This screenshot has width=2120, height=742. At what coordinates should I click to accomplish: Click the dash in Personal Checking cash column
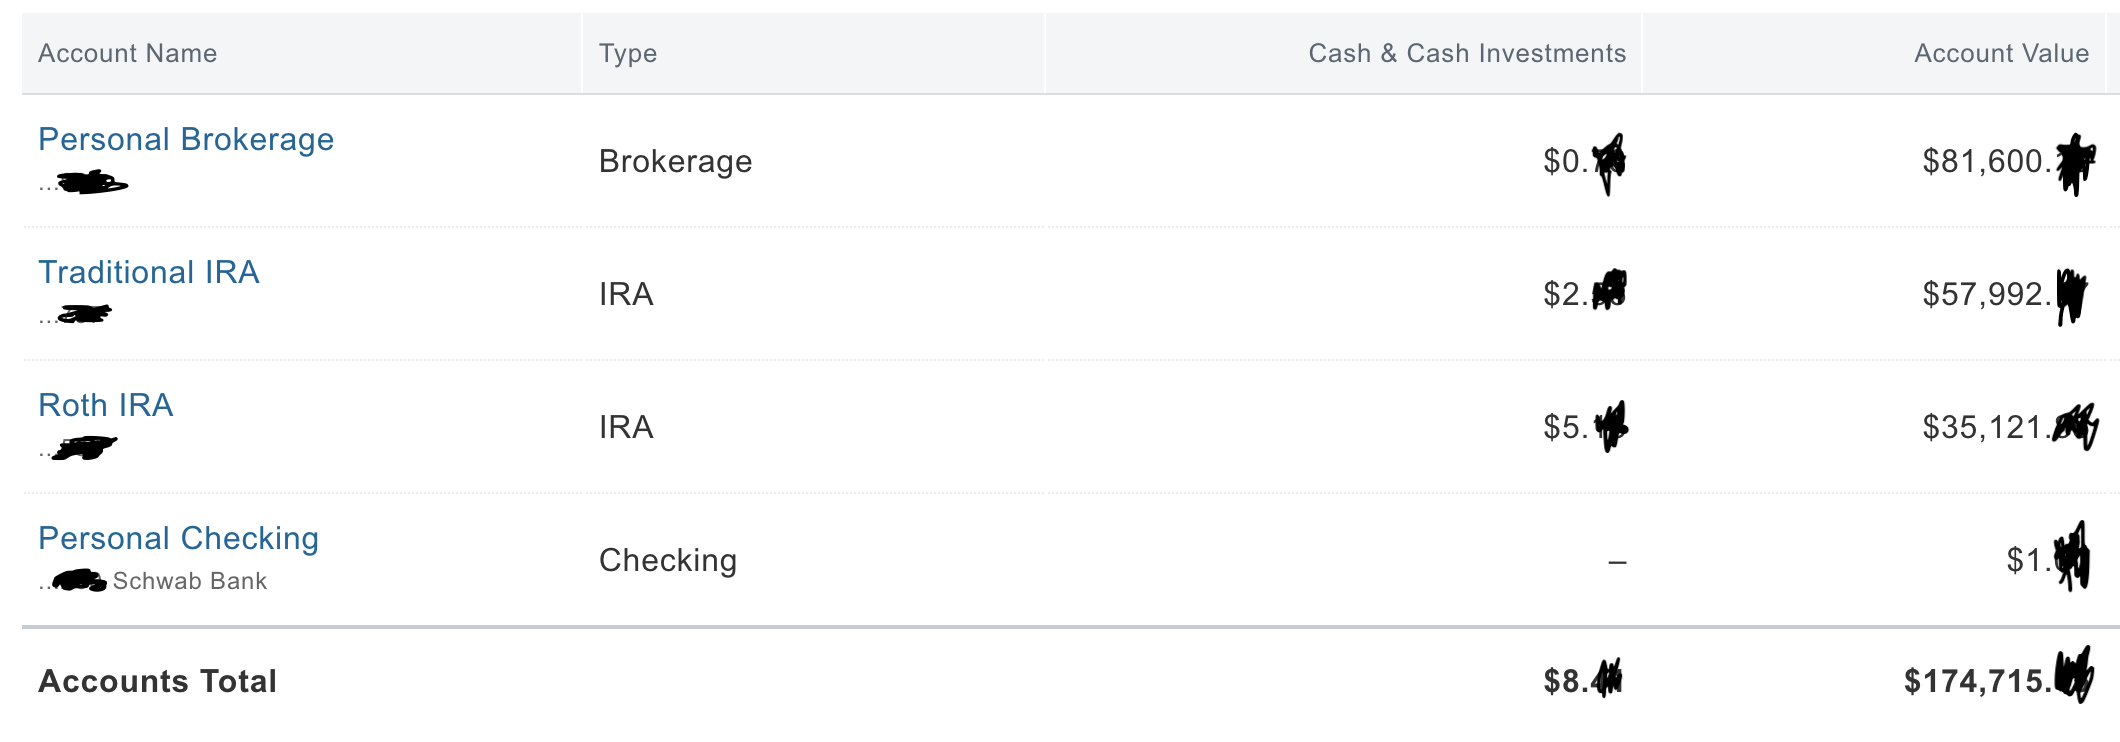pyautogui.click(x=1617, y=563)
